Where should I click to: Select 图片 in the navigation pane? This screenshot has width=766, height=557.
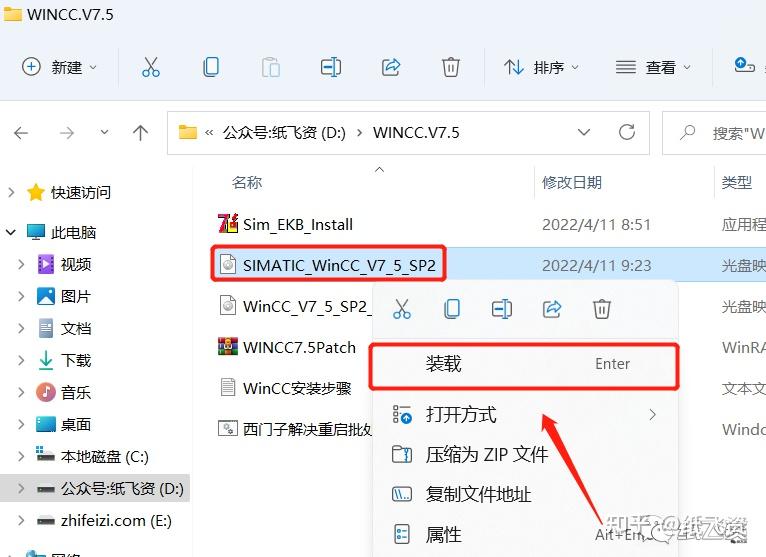point(75,297)
